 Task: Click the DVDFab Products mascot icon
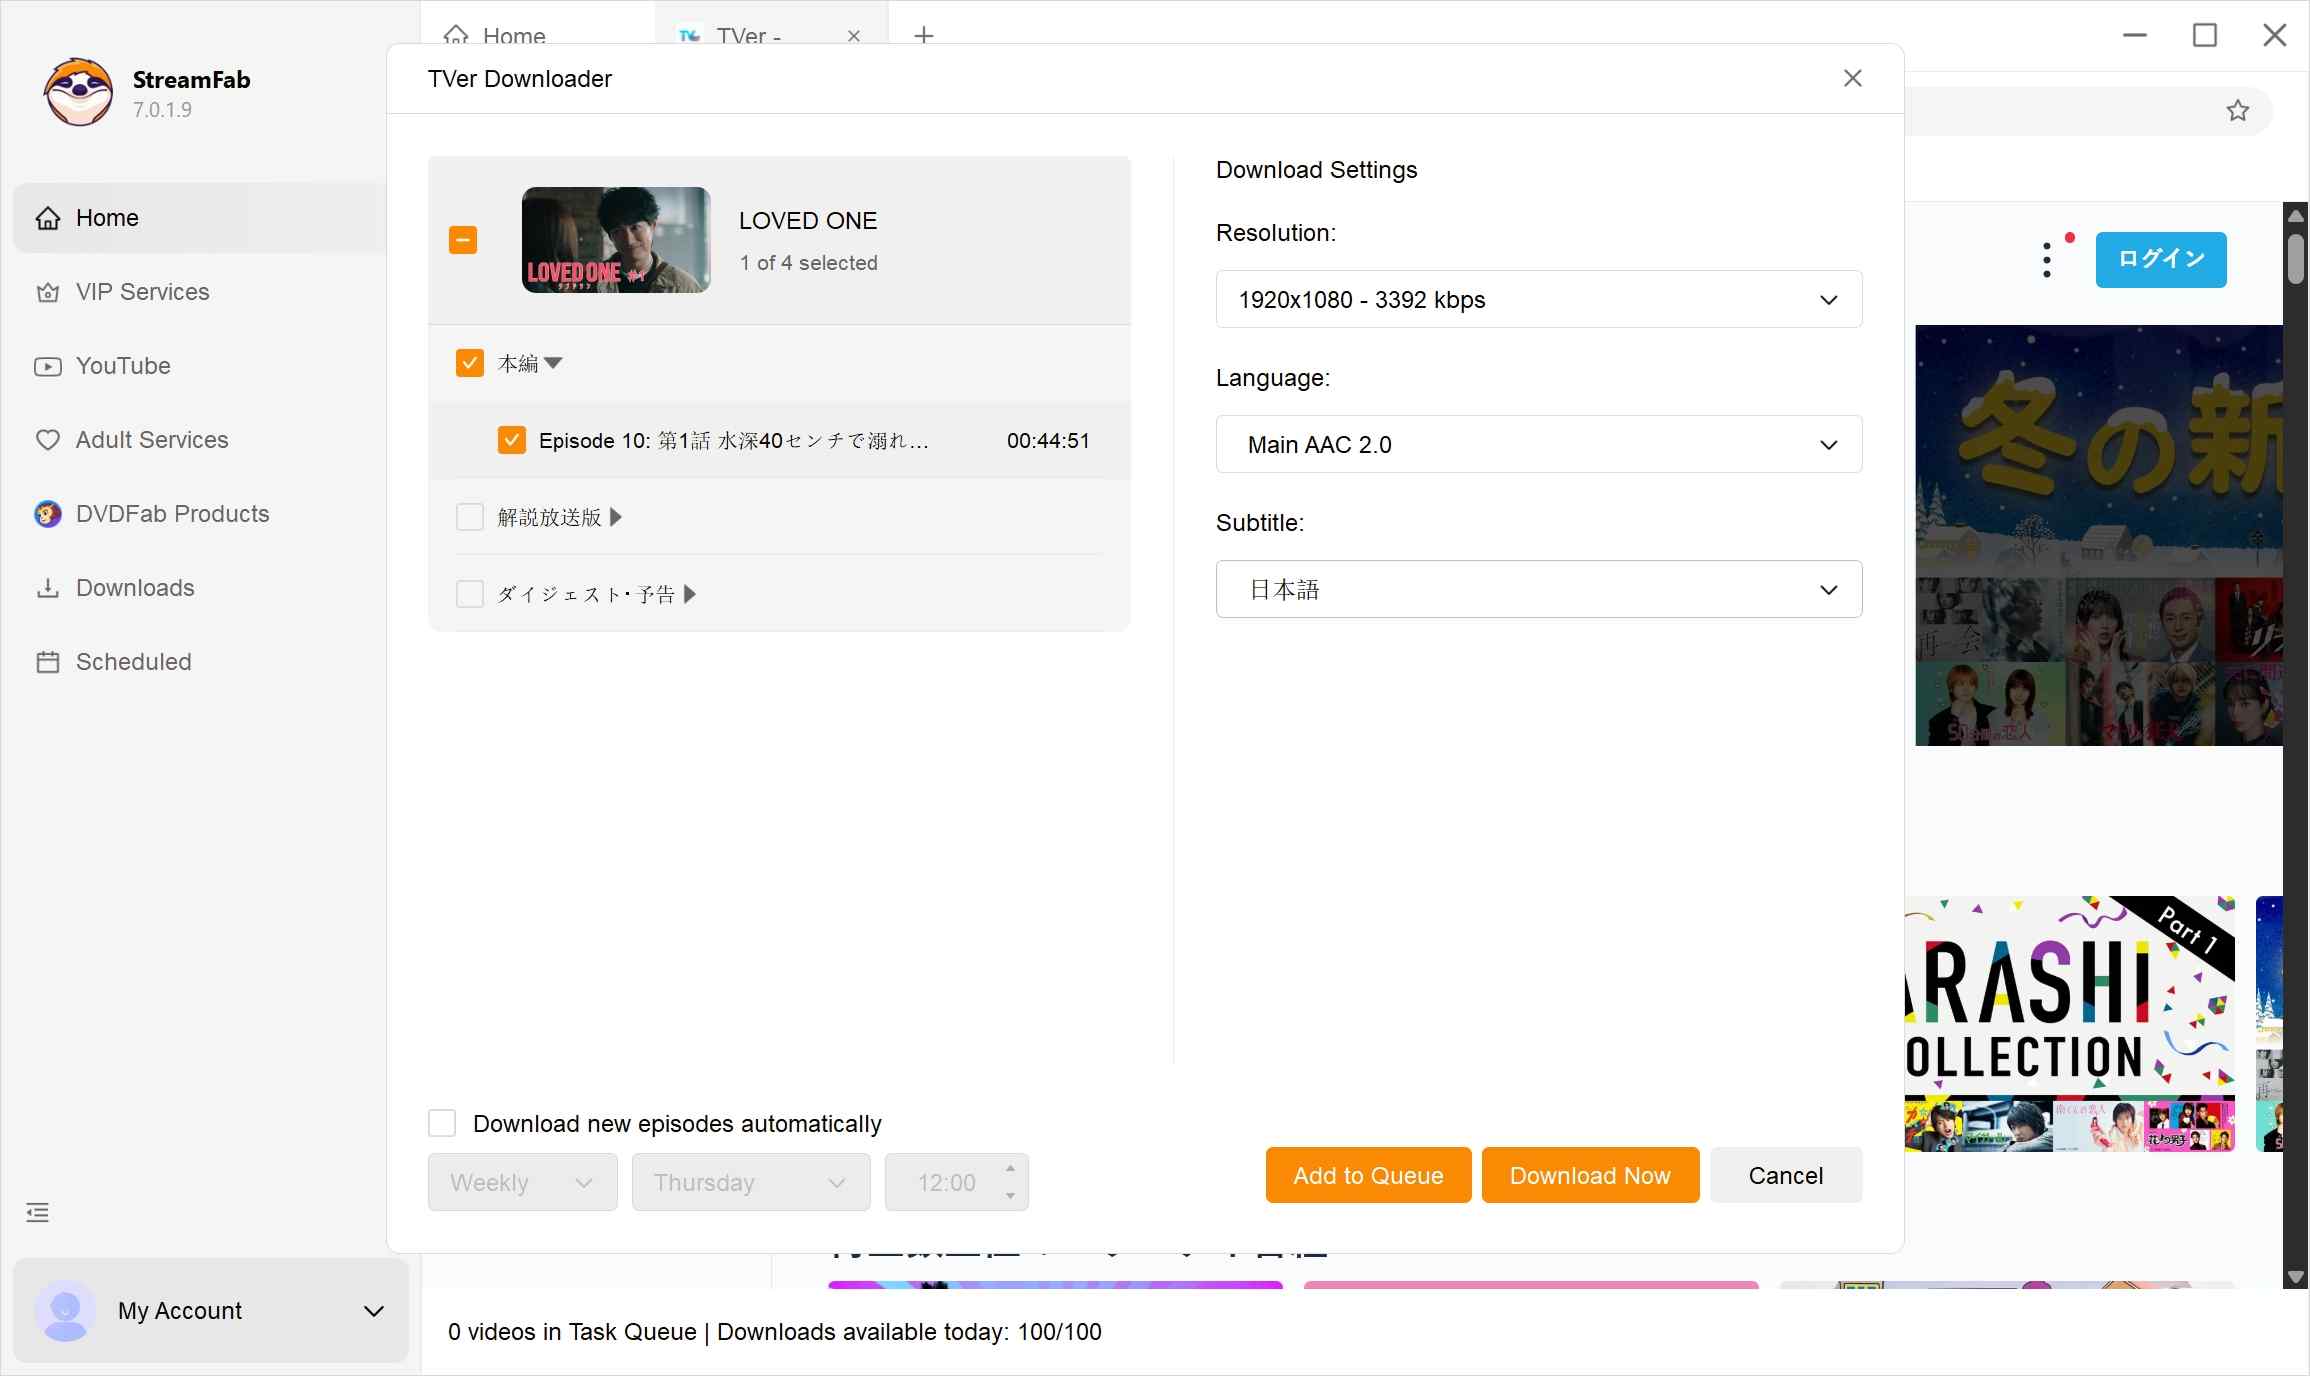pyautogui.click(x=48, y=514)
